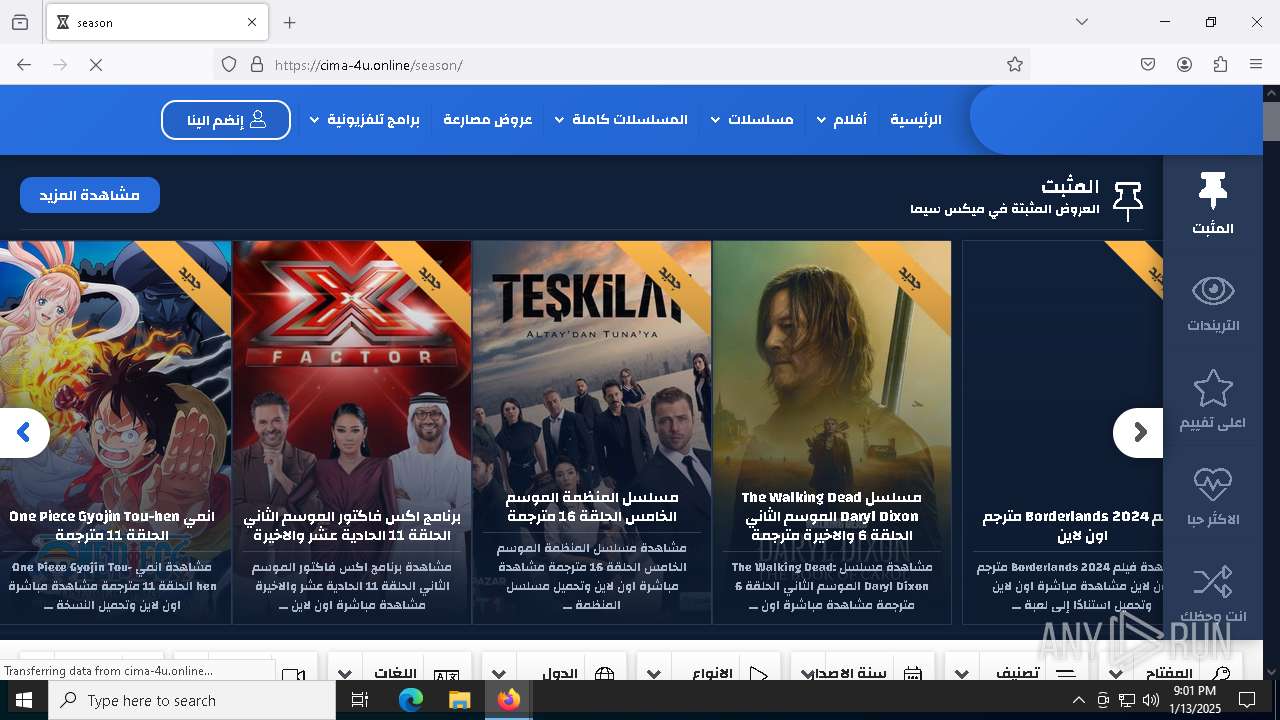Open the Firefox application menu

pos(1256,65)
